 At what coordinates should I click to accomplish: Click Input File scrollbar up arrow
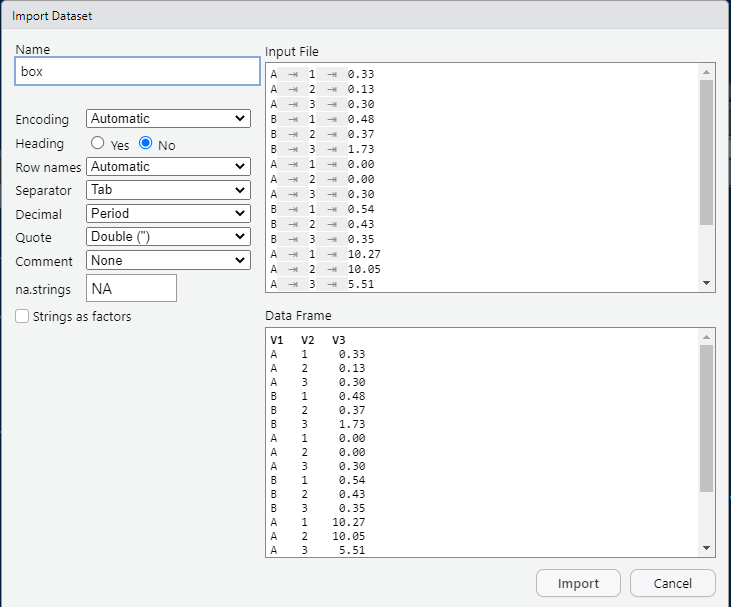706,72
